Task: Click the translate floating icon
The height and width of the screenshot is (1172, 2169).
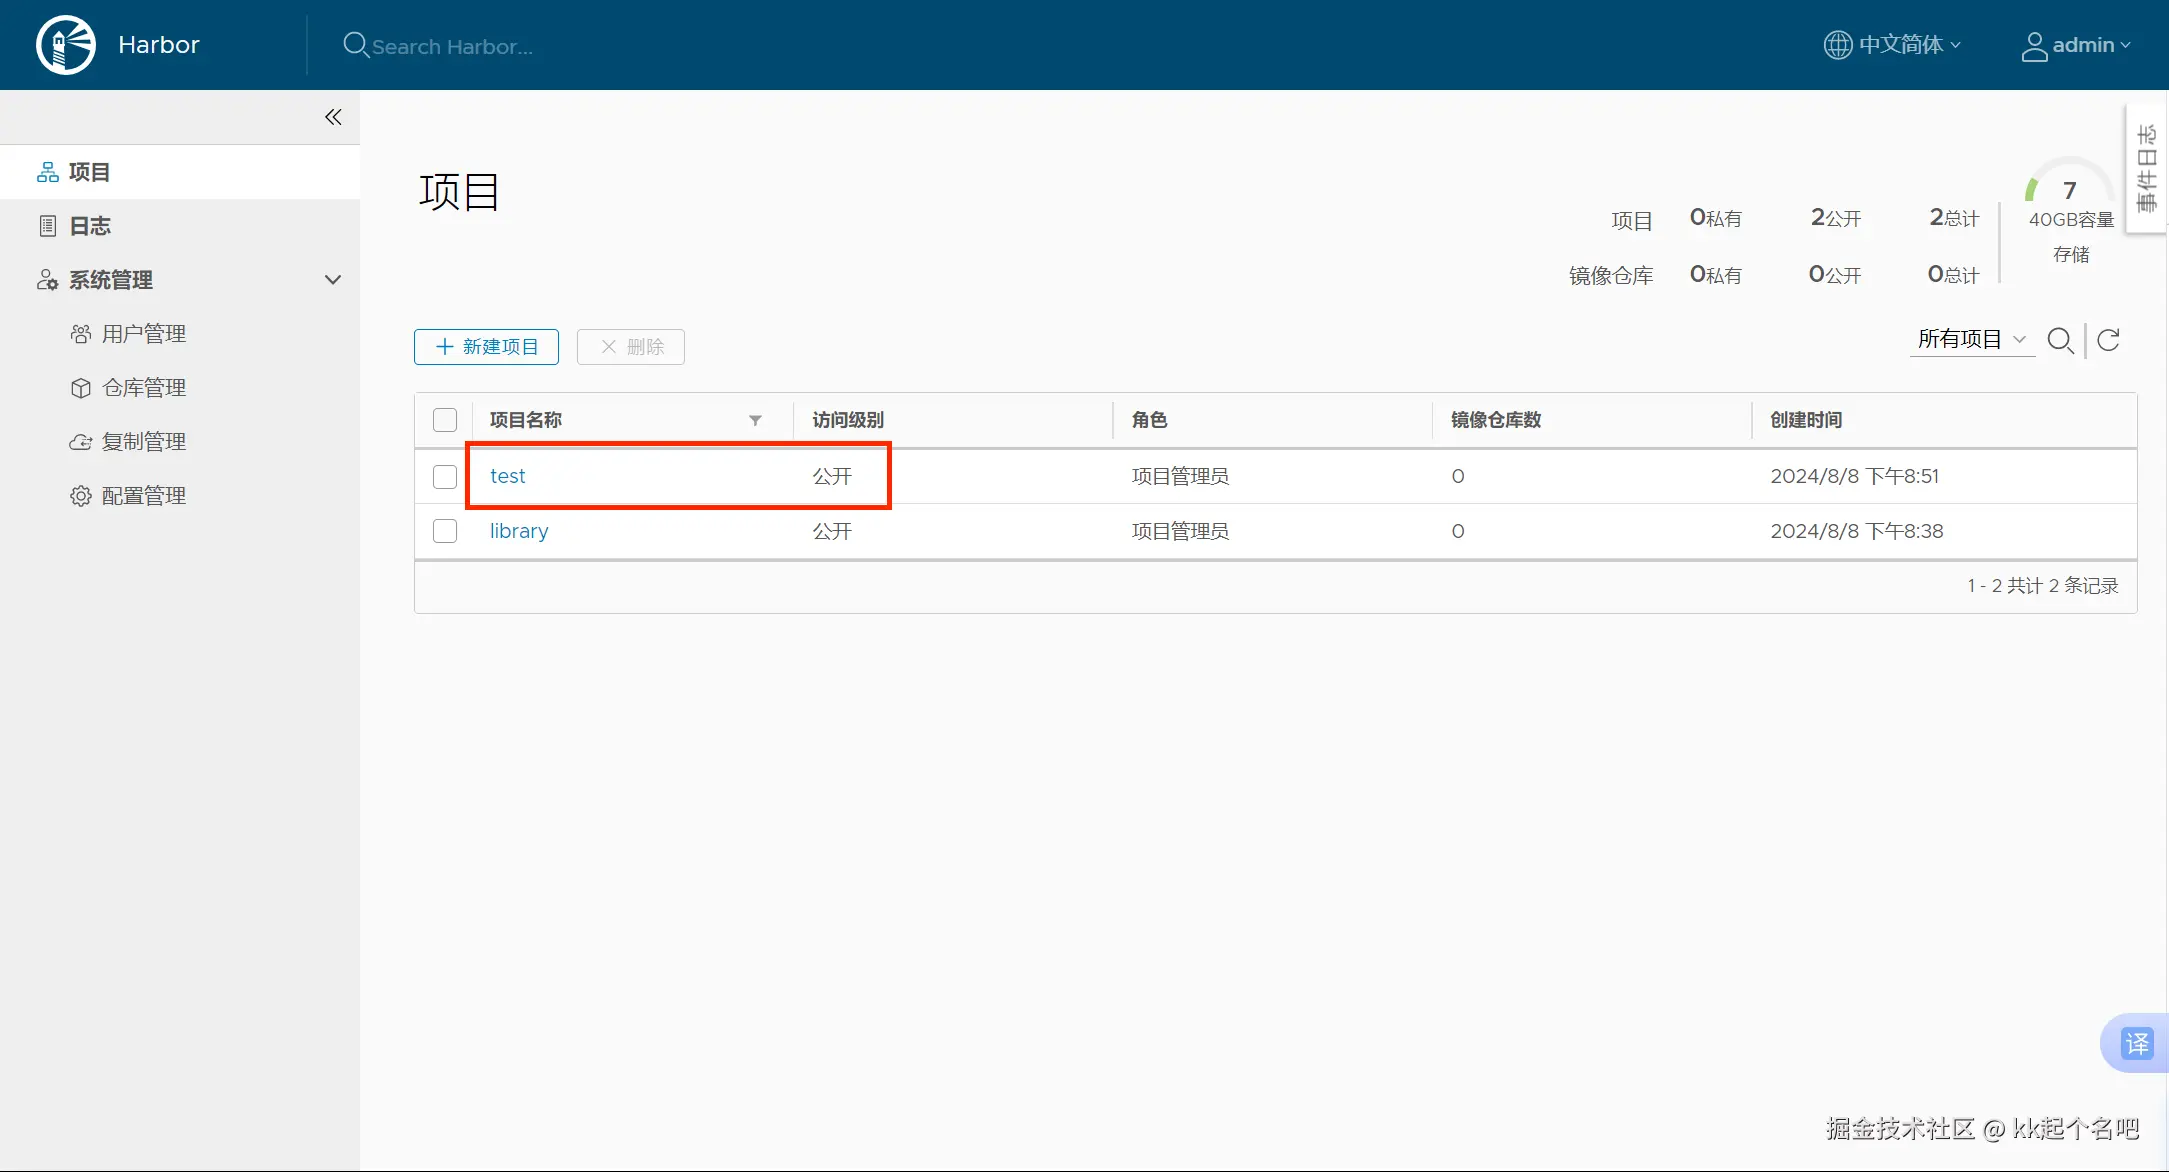Action: tap(2137, 1044)
